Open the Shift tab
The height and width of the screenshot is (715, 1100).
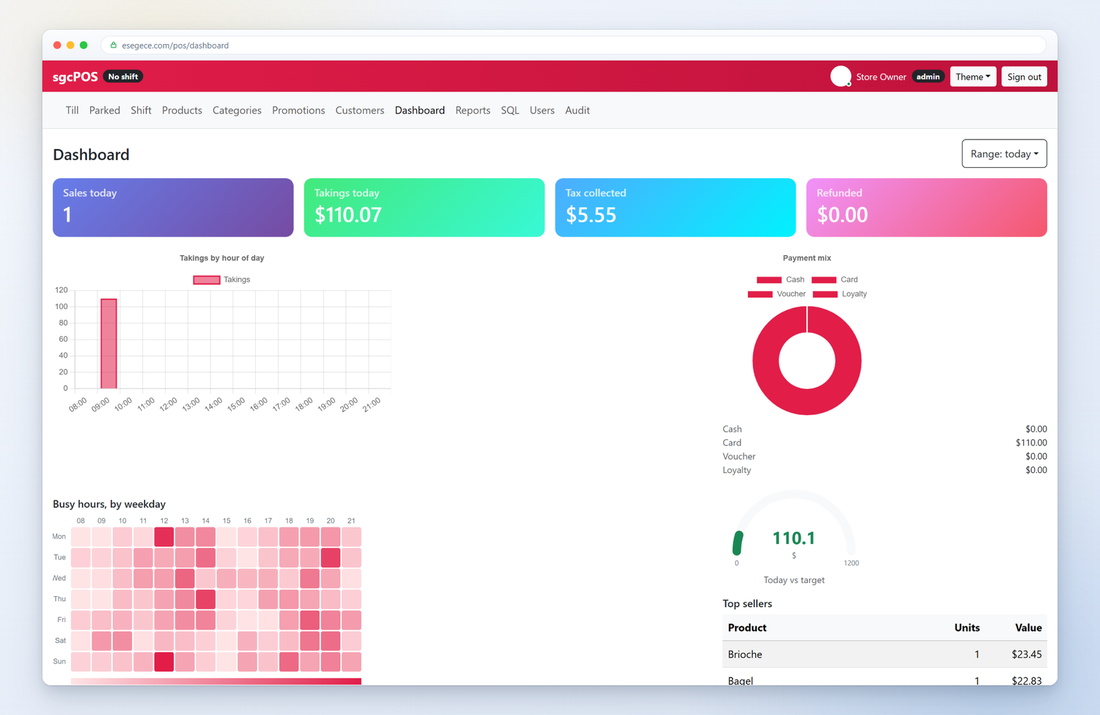(x=141, y=110)
